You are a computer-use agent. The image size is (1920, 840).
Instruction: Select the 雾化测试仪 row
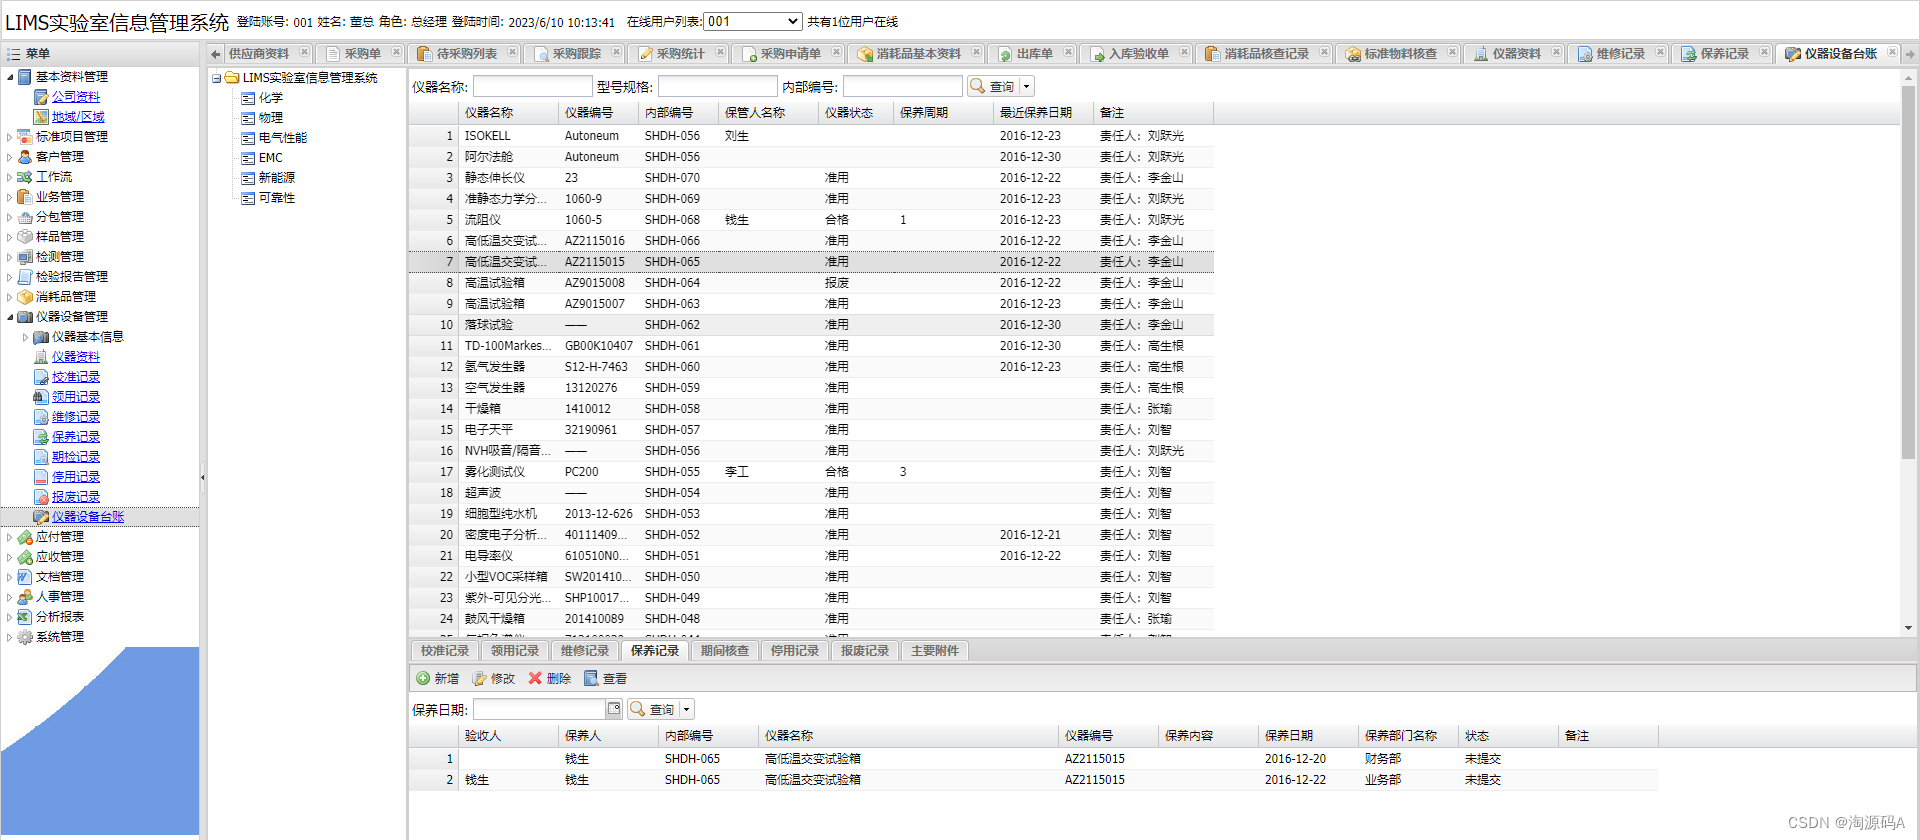click(811, 472)
